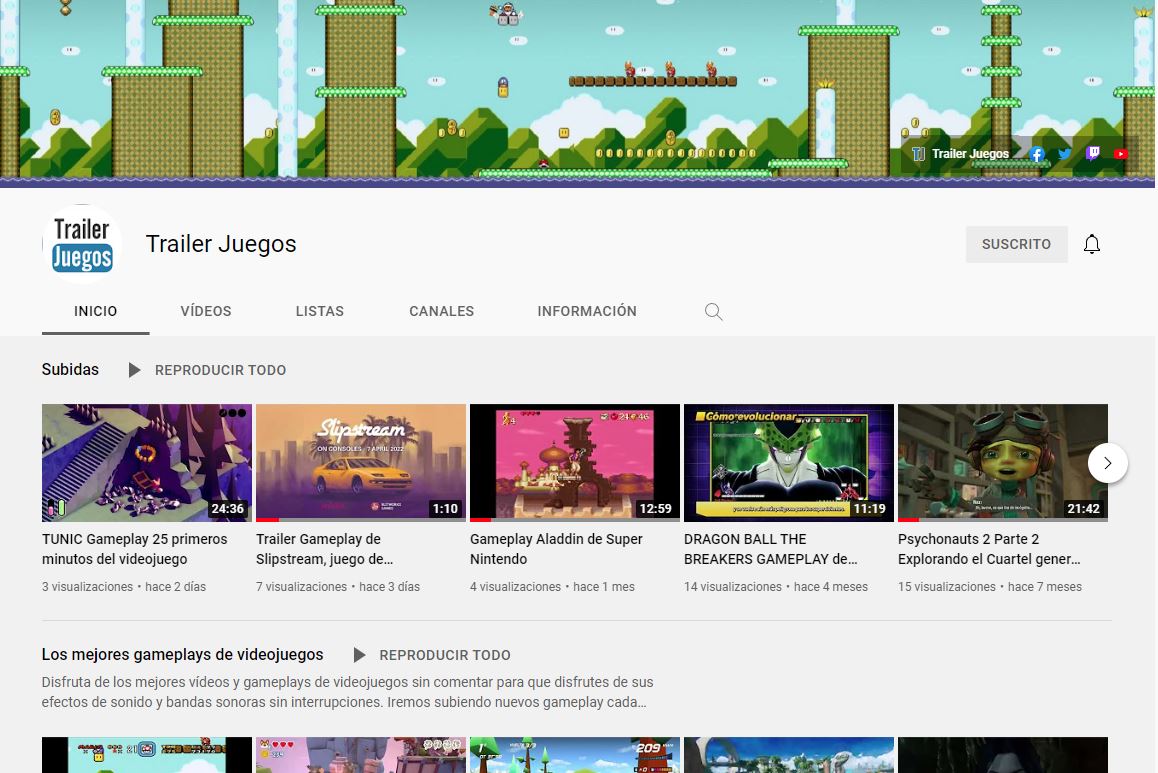The height and width of the screenshot is (773, 1158).
Task: Click the Psychonauts 2 Parte 2 title
Action: pyautogui.click(x=989, y=549)
